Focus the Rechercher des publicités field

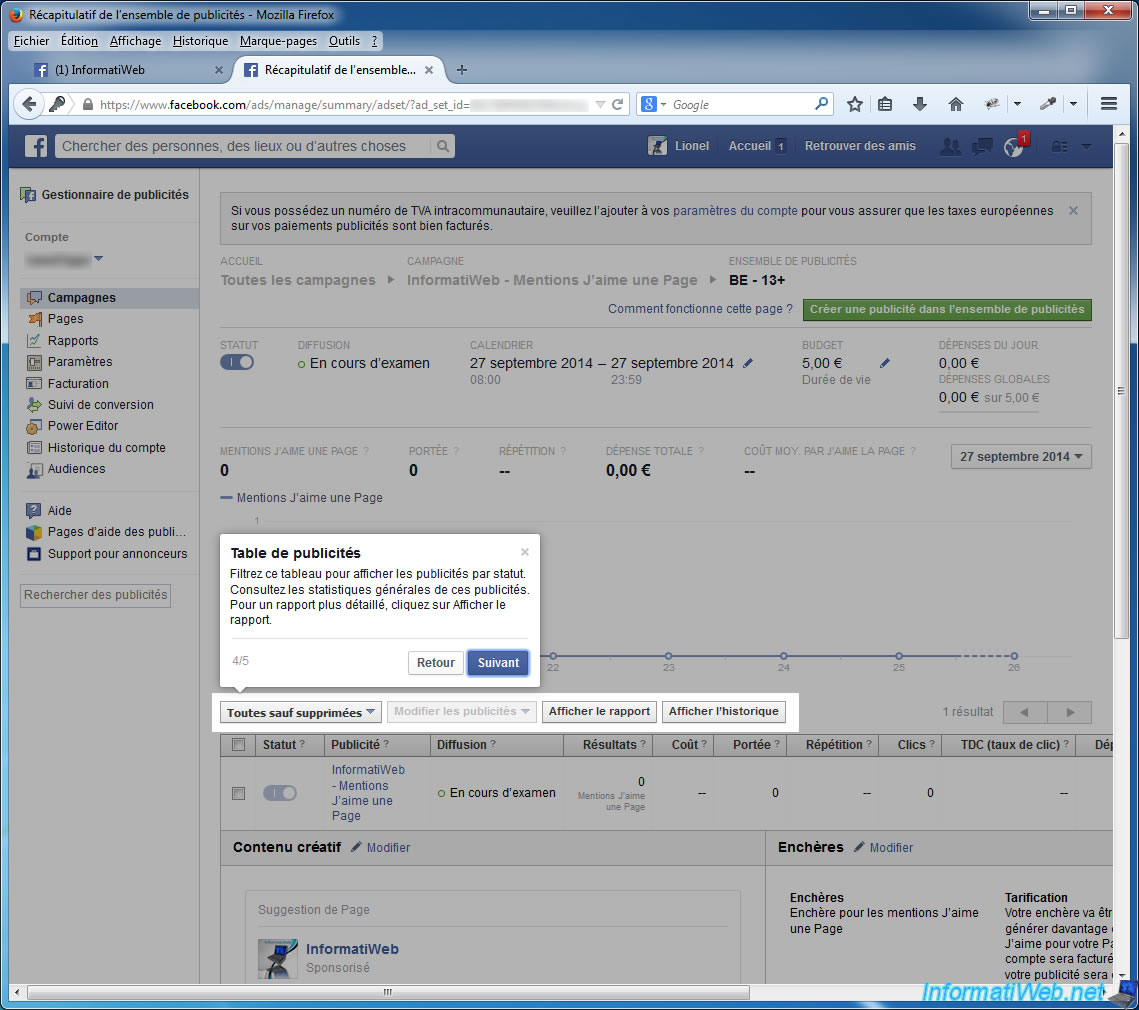pos(95,595)
